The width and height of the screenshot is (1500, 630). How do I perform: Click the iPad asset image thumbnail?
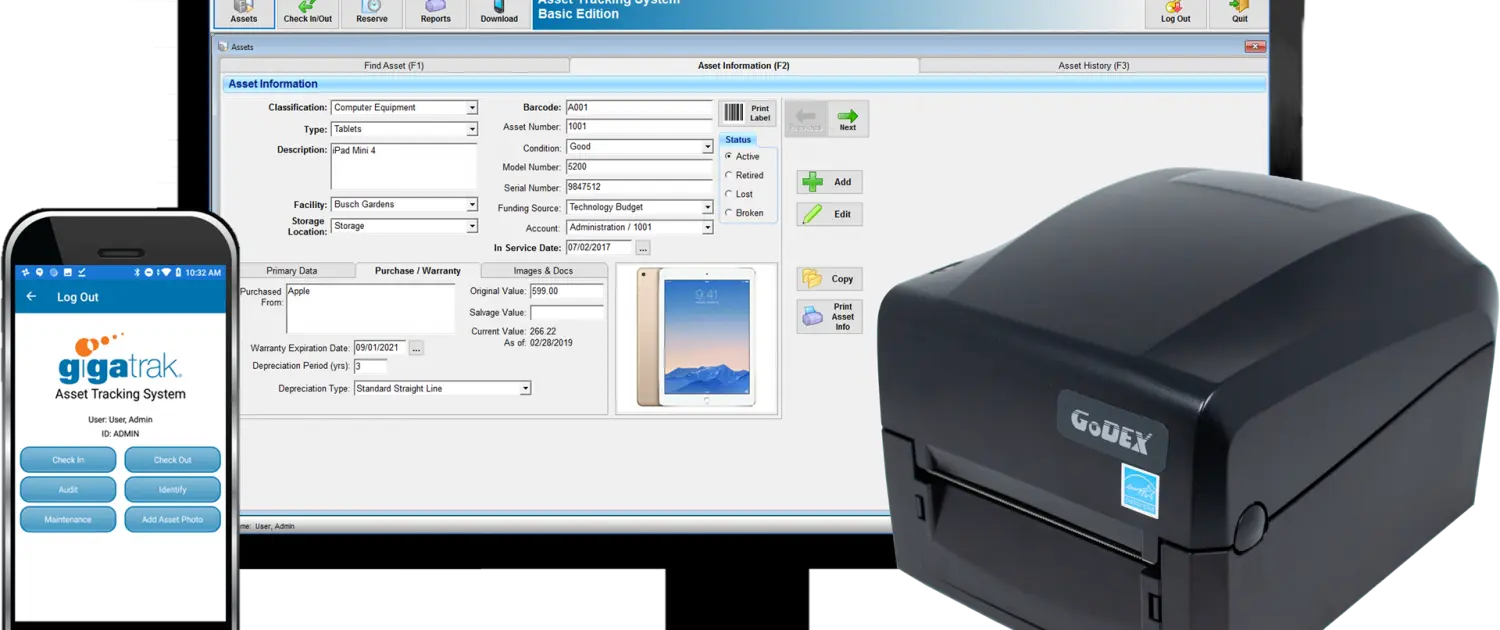697,338
